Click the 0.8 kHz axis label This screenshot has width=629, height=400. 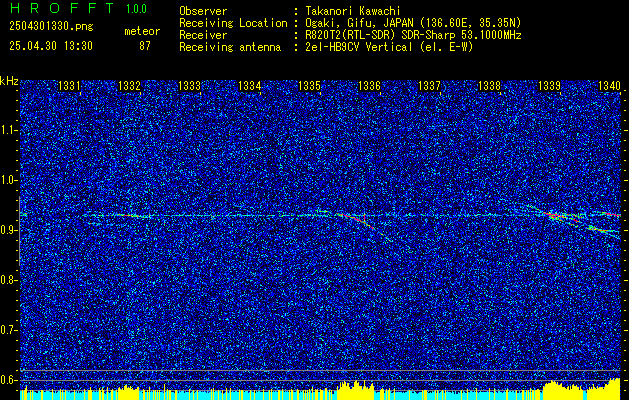[x=9, y=280]
